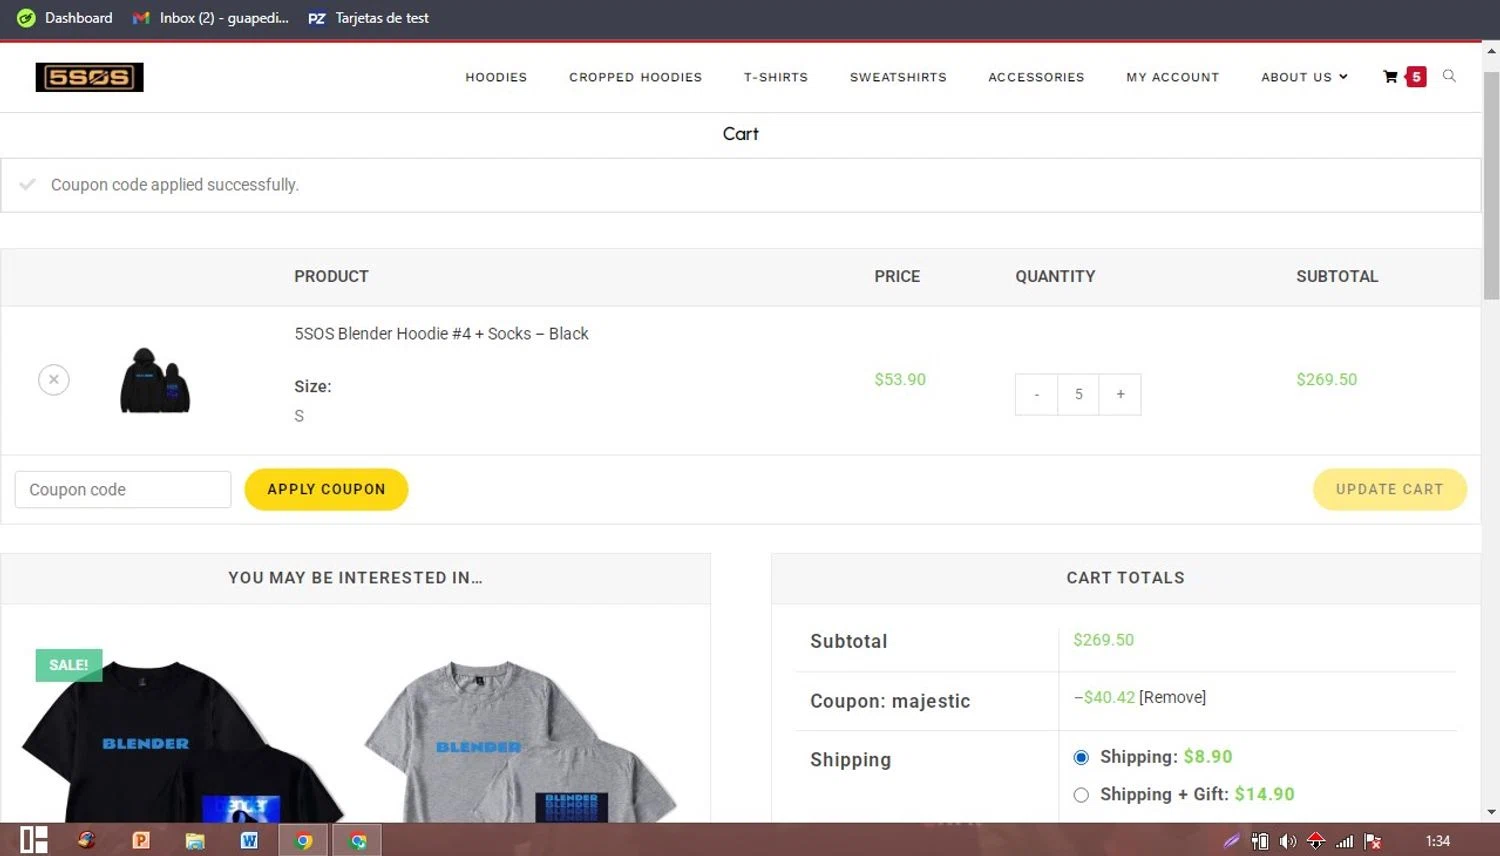Open the gray Blender T-shirt thumbnail
This screenshot has height=856, width=1500.
coord(520,740)
